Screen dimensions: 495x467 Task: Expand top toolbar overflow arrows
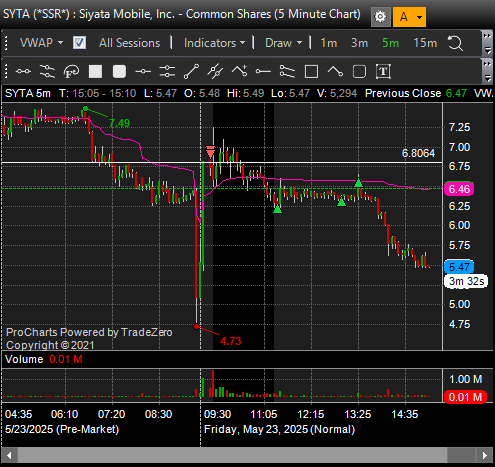point(487,36)
